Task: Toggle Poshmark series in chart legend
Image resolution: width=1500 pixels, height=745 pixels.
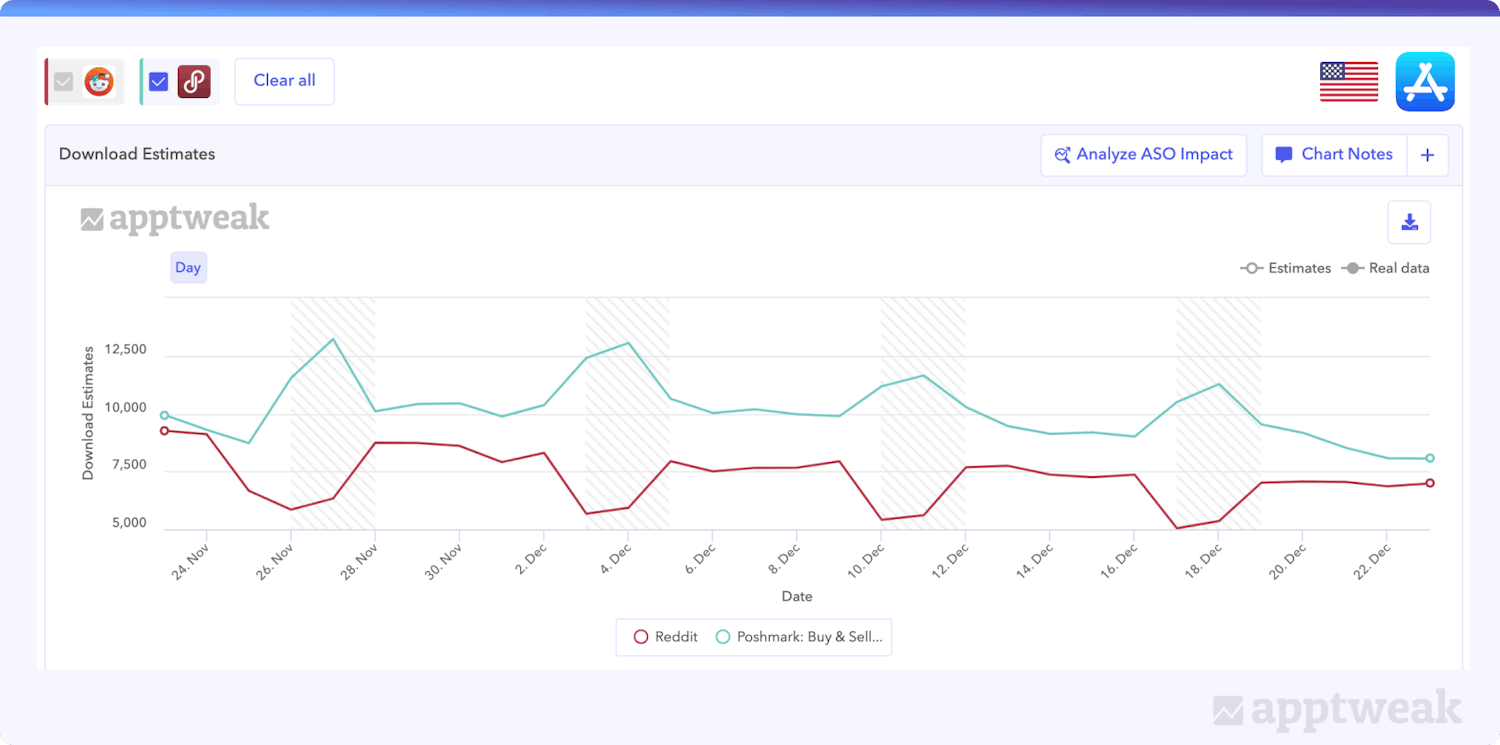Action: point(799,636)
